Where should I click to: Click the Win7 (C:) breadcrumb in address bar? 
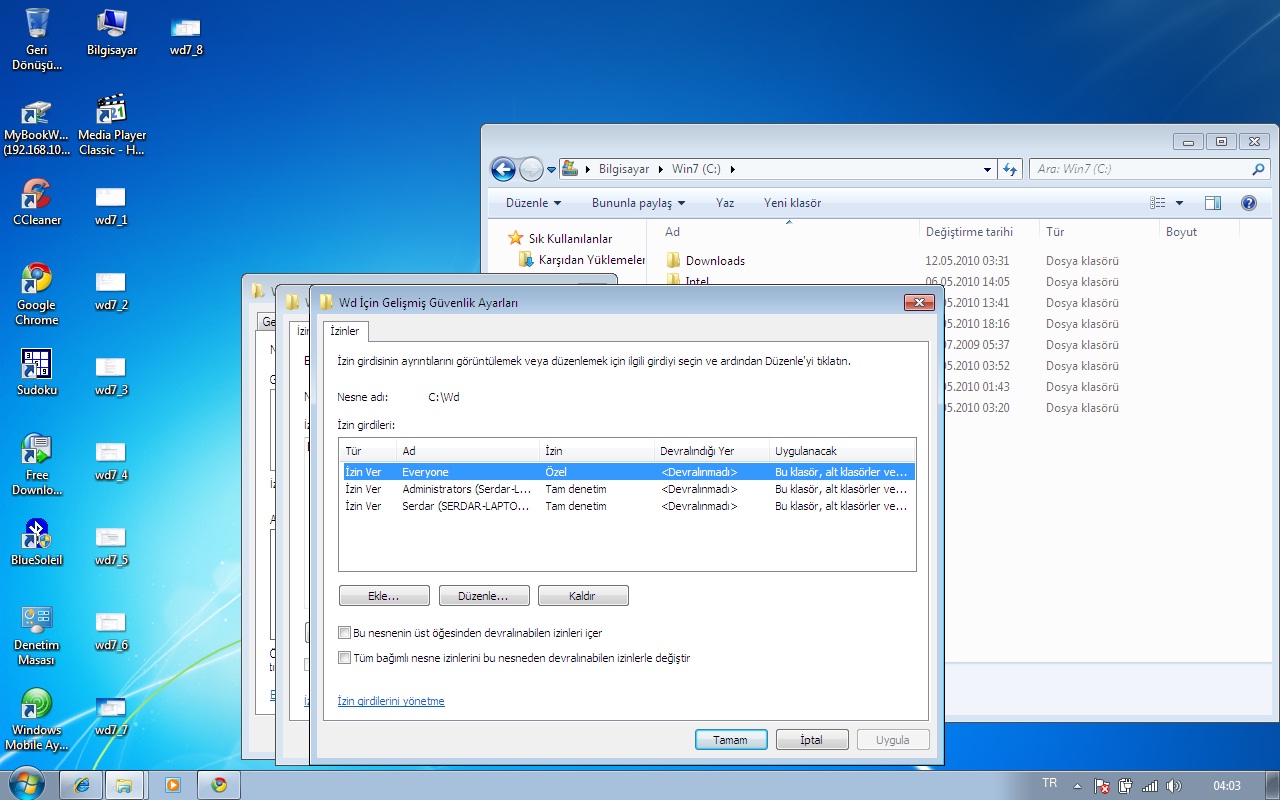(x=696, y=169)
